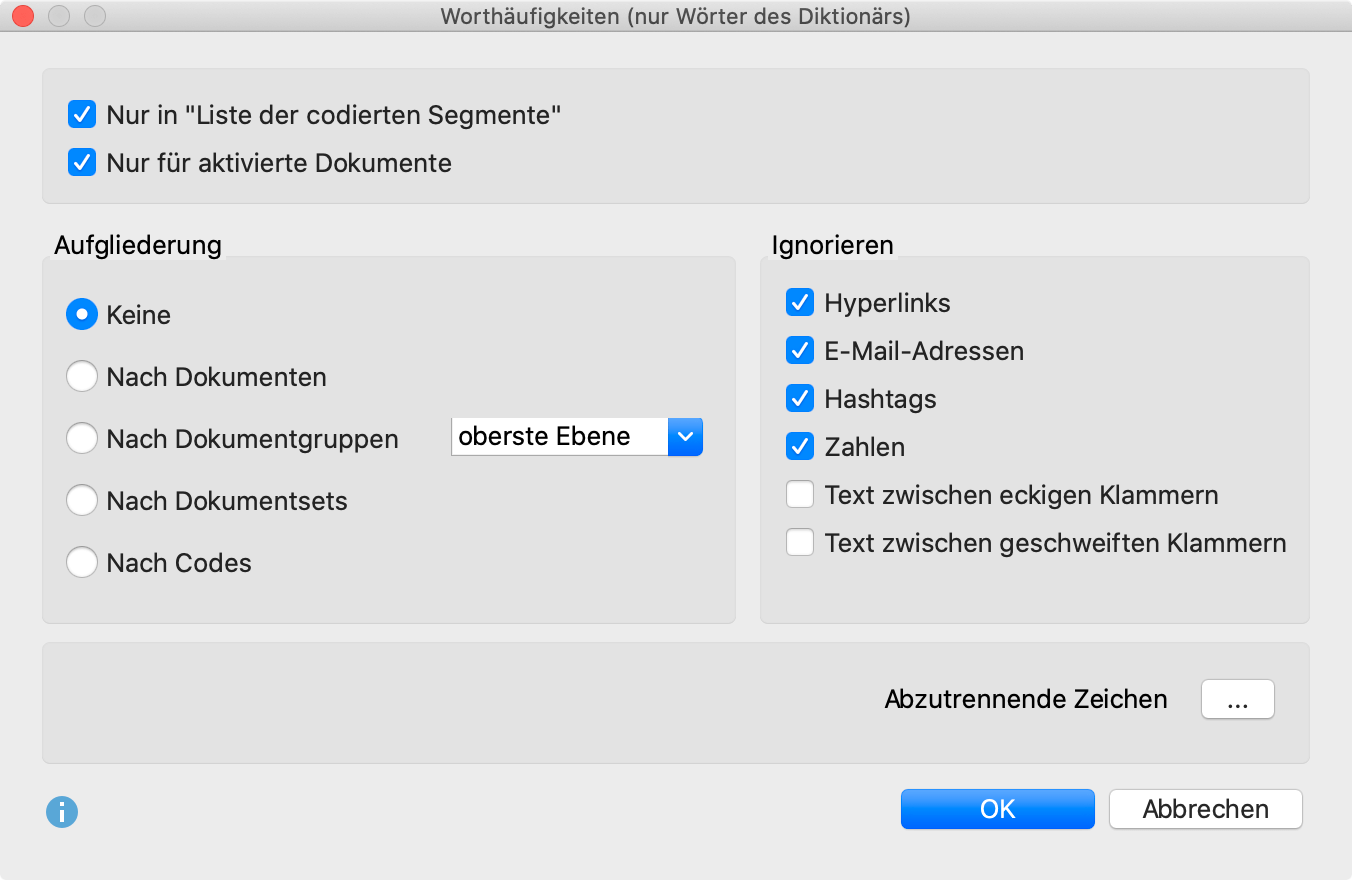Enable Text zwischen eckigen Klammern

click(x=800, y=494)
